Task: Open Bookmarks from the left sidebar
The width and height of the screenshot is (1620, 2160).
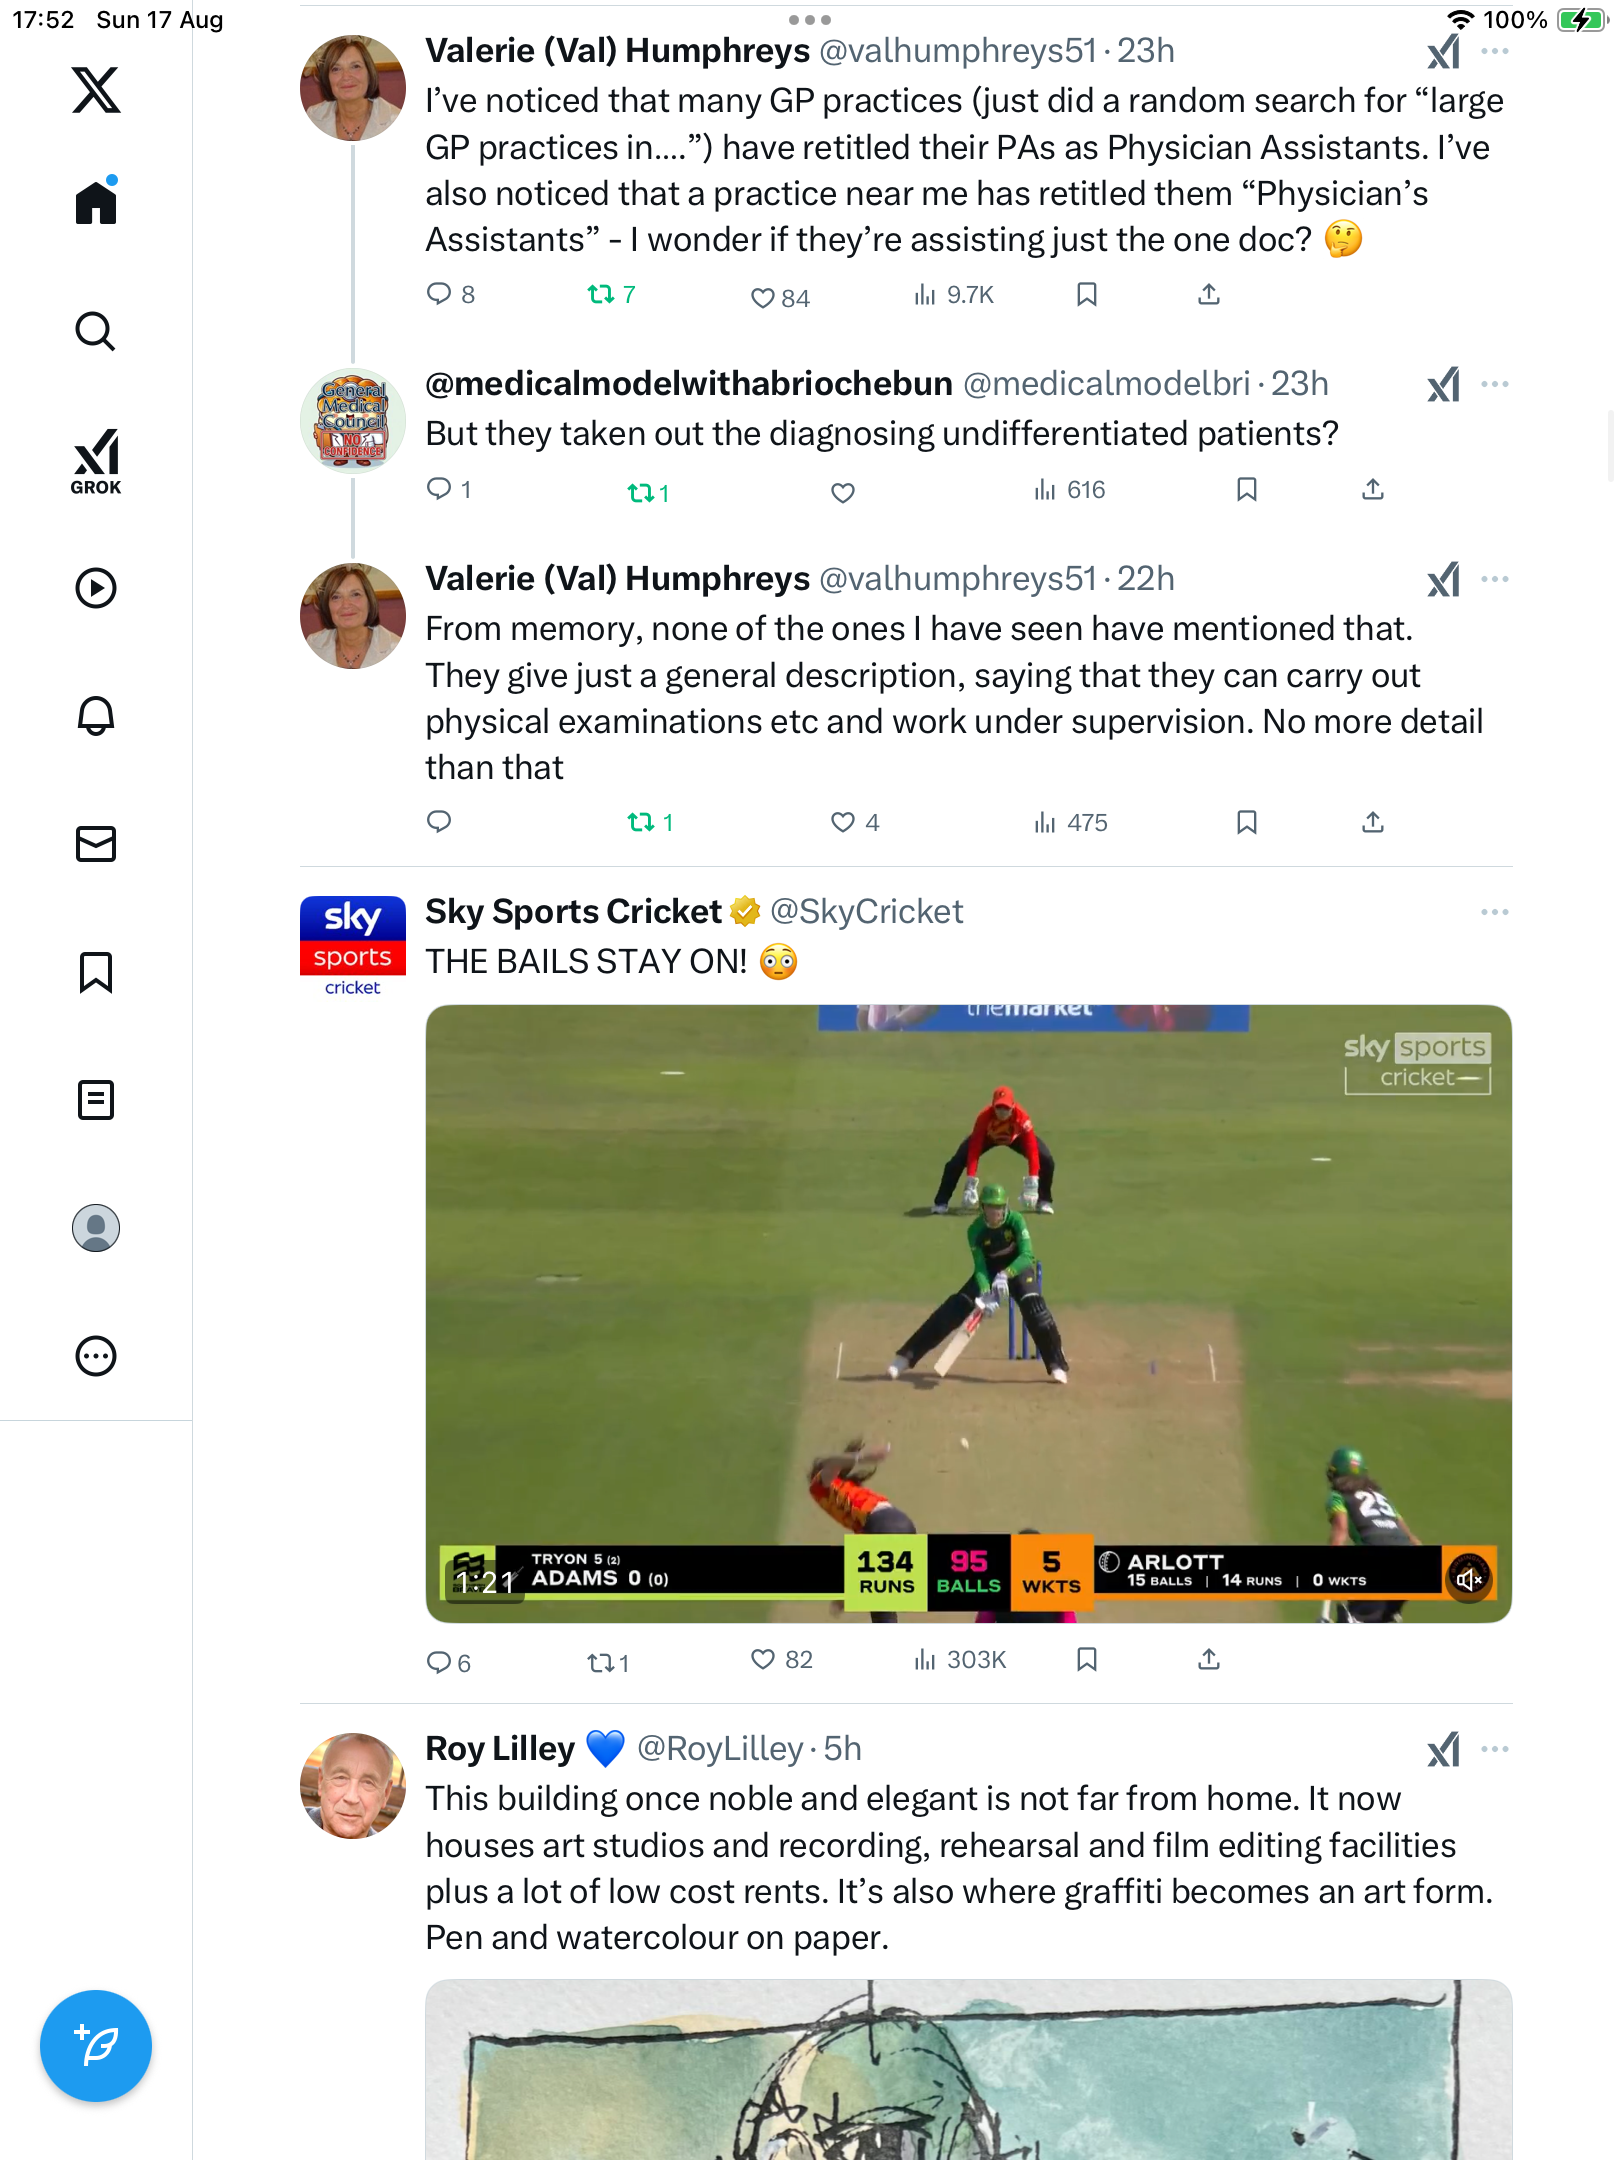Action: pyautogui.click(x=96, y=972)
